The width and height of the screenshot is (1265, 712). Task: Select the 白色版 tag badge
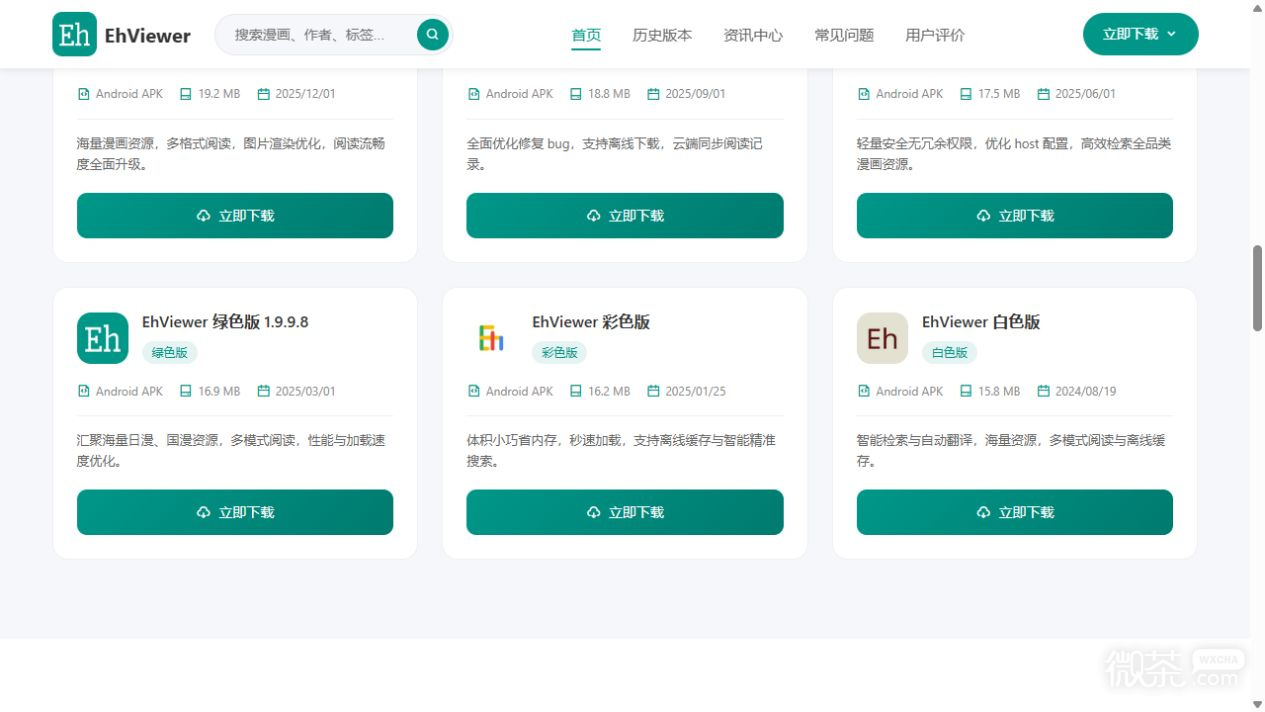[950, 352]
